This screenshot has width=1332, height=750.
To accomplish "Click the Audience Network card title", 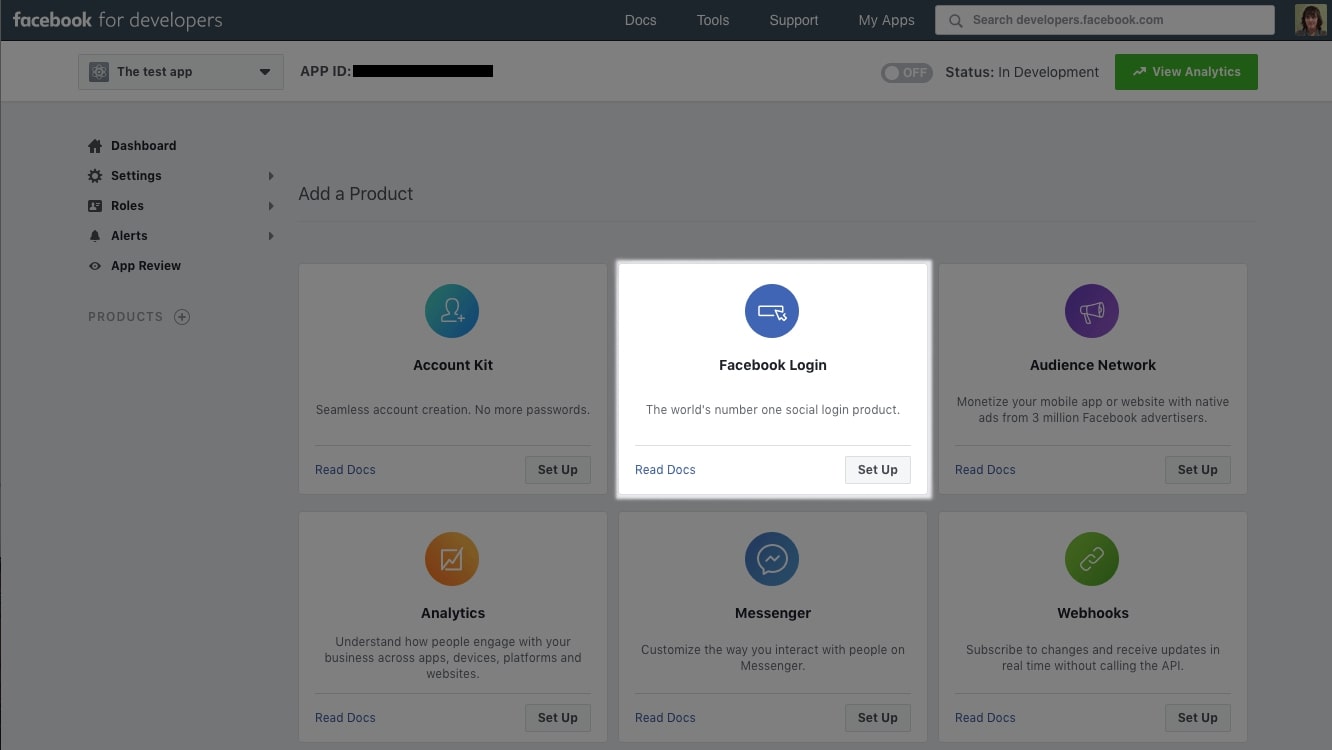I will coord(1093,365).
